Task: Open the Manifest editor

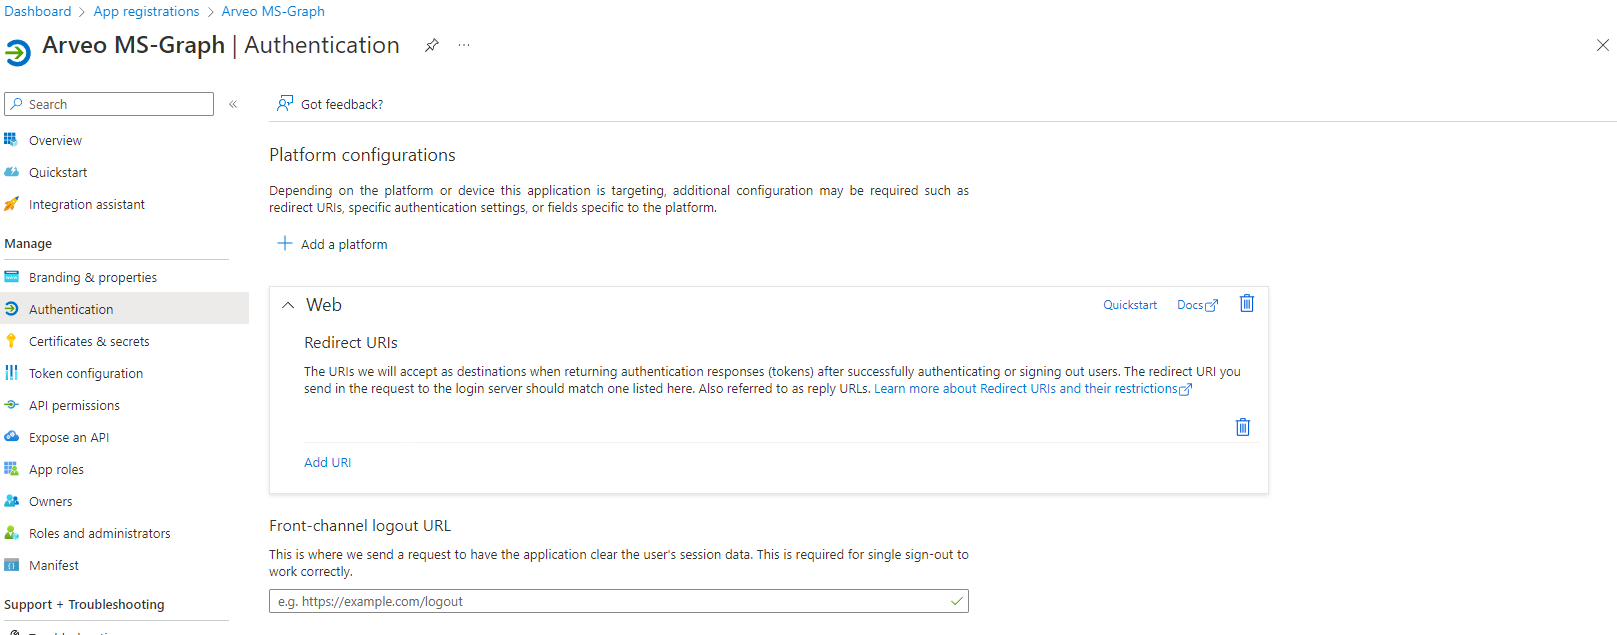Action: click(x=54, y=565)
